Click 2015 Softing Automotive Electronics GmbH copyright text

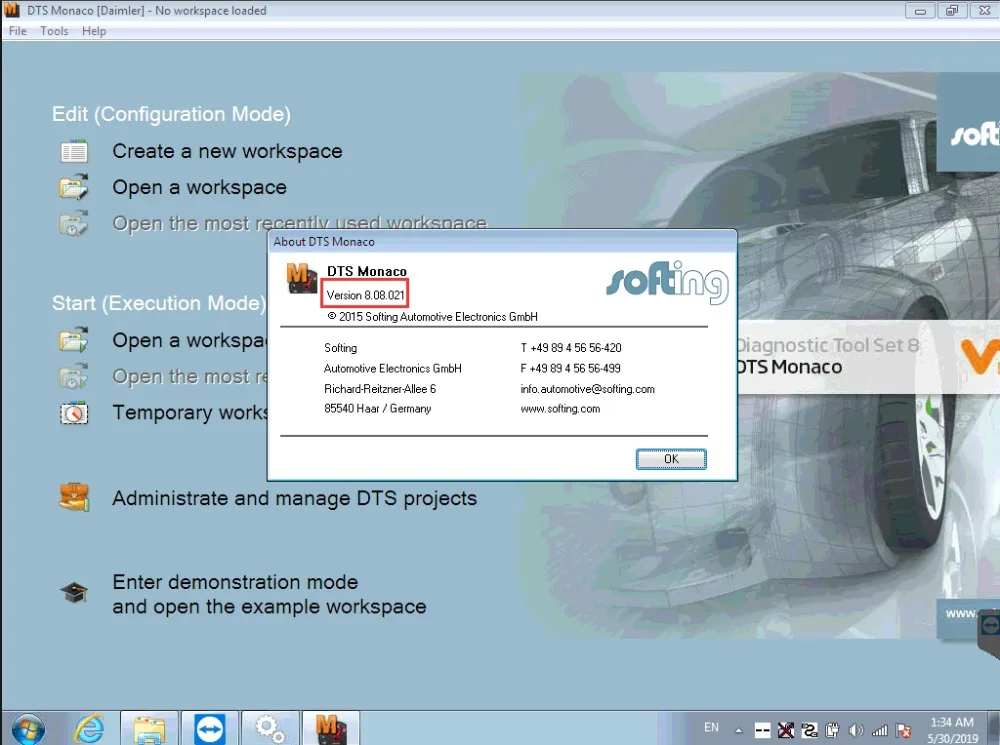432,316
